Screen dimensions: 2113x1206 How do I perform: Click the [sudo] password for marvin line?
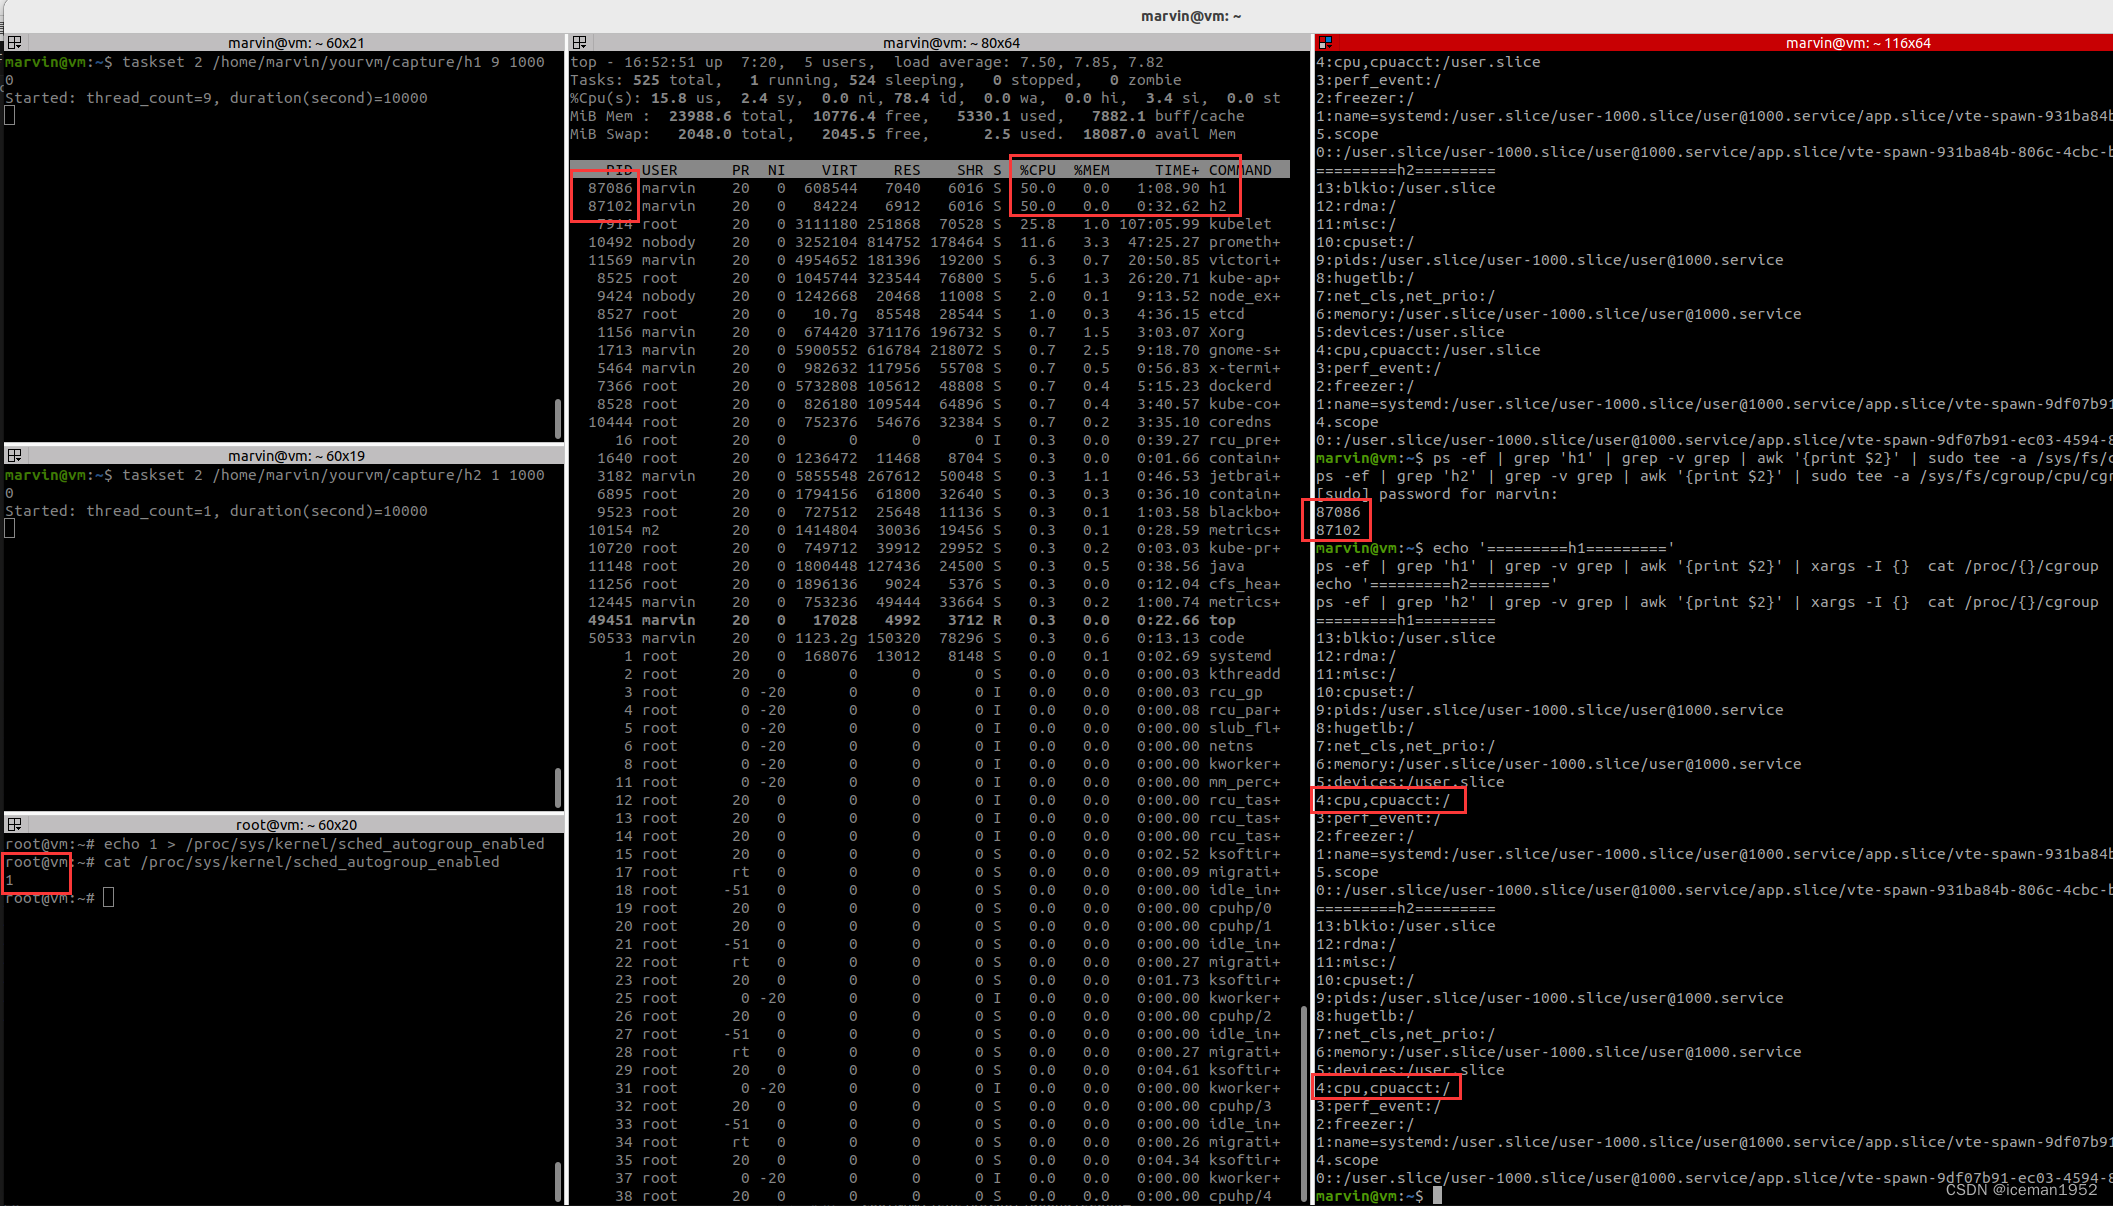click(x=1436, y=494)
